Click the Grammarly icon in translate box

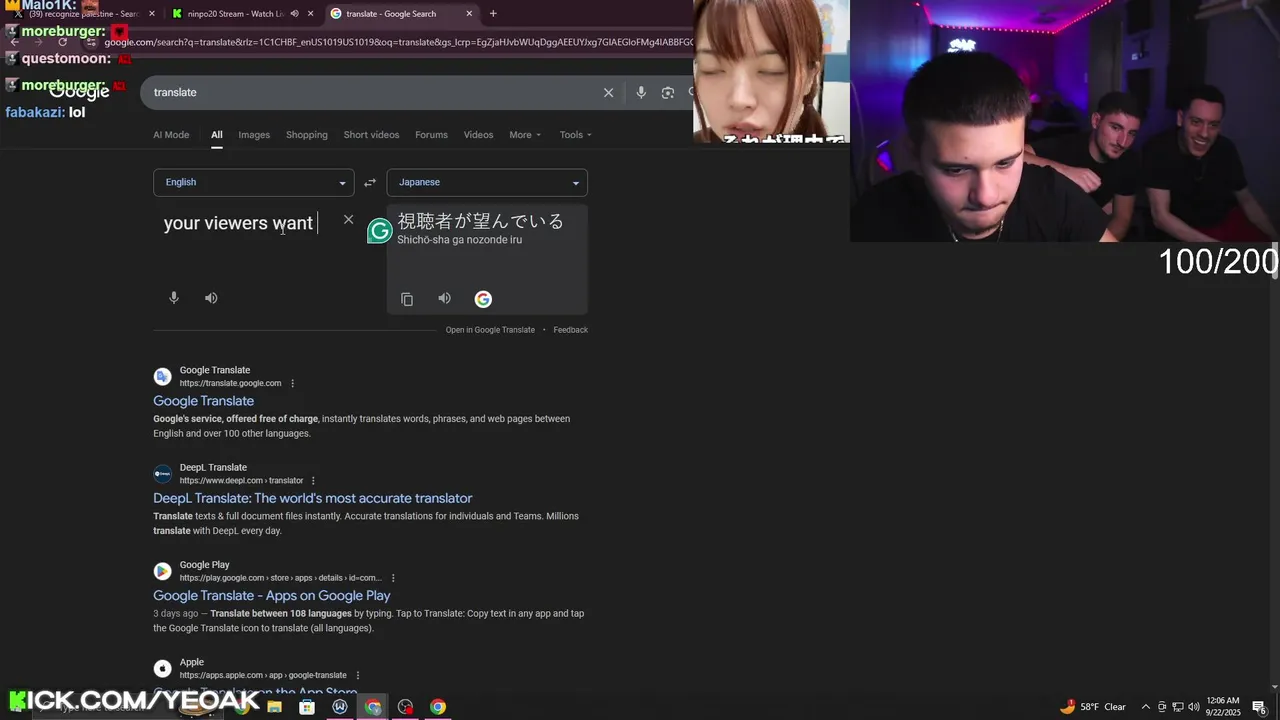point(380,231)
